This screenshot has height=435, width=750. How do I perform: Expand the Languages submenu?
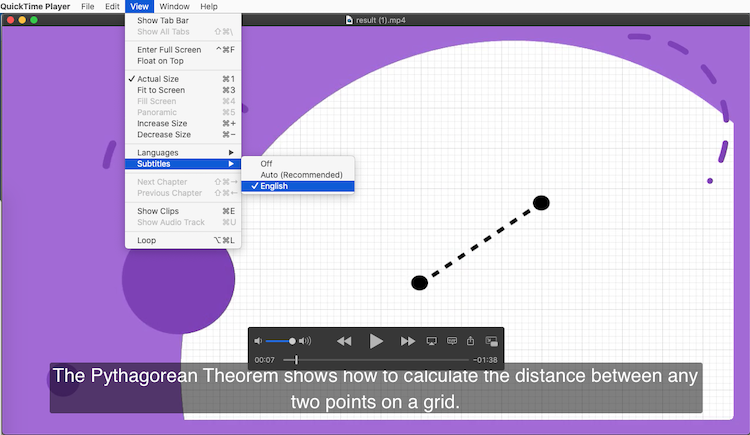click(183, 153)
